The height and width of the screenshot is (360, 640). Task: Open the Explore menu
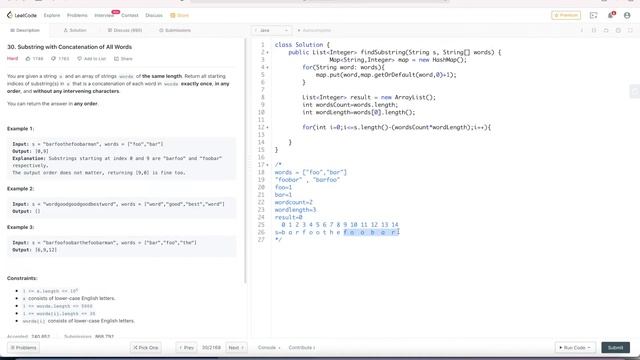point(52,15)
